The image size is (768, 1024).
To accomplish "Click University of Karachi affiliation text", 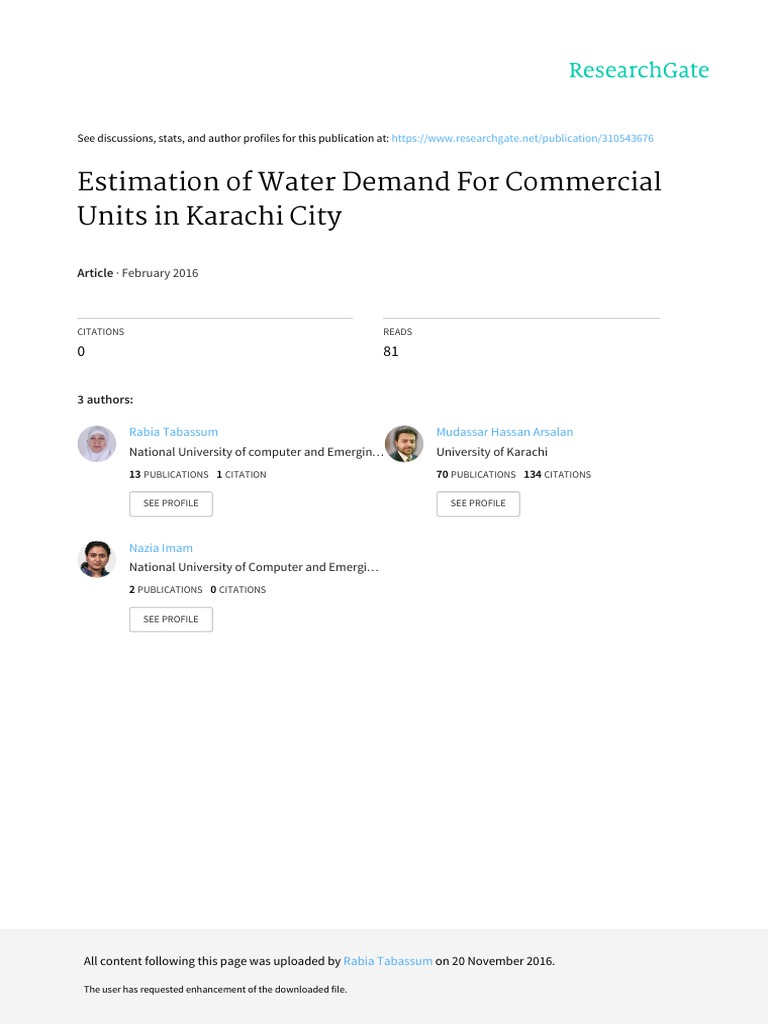I will 492,452.
